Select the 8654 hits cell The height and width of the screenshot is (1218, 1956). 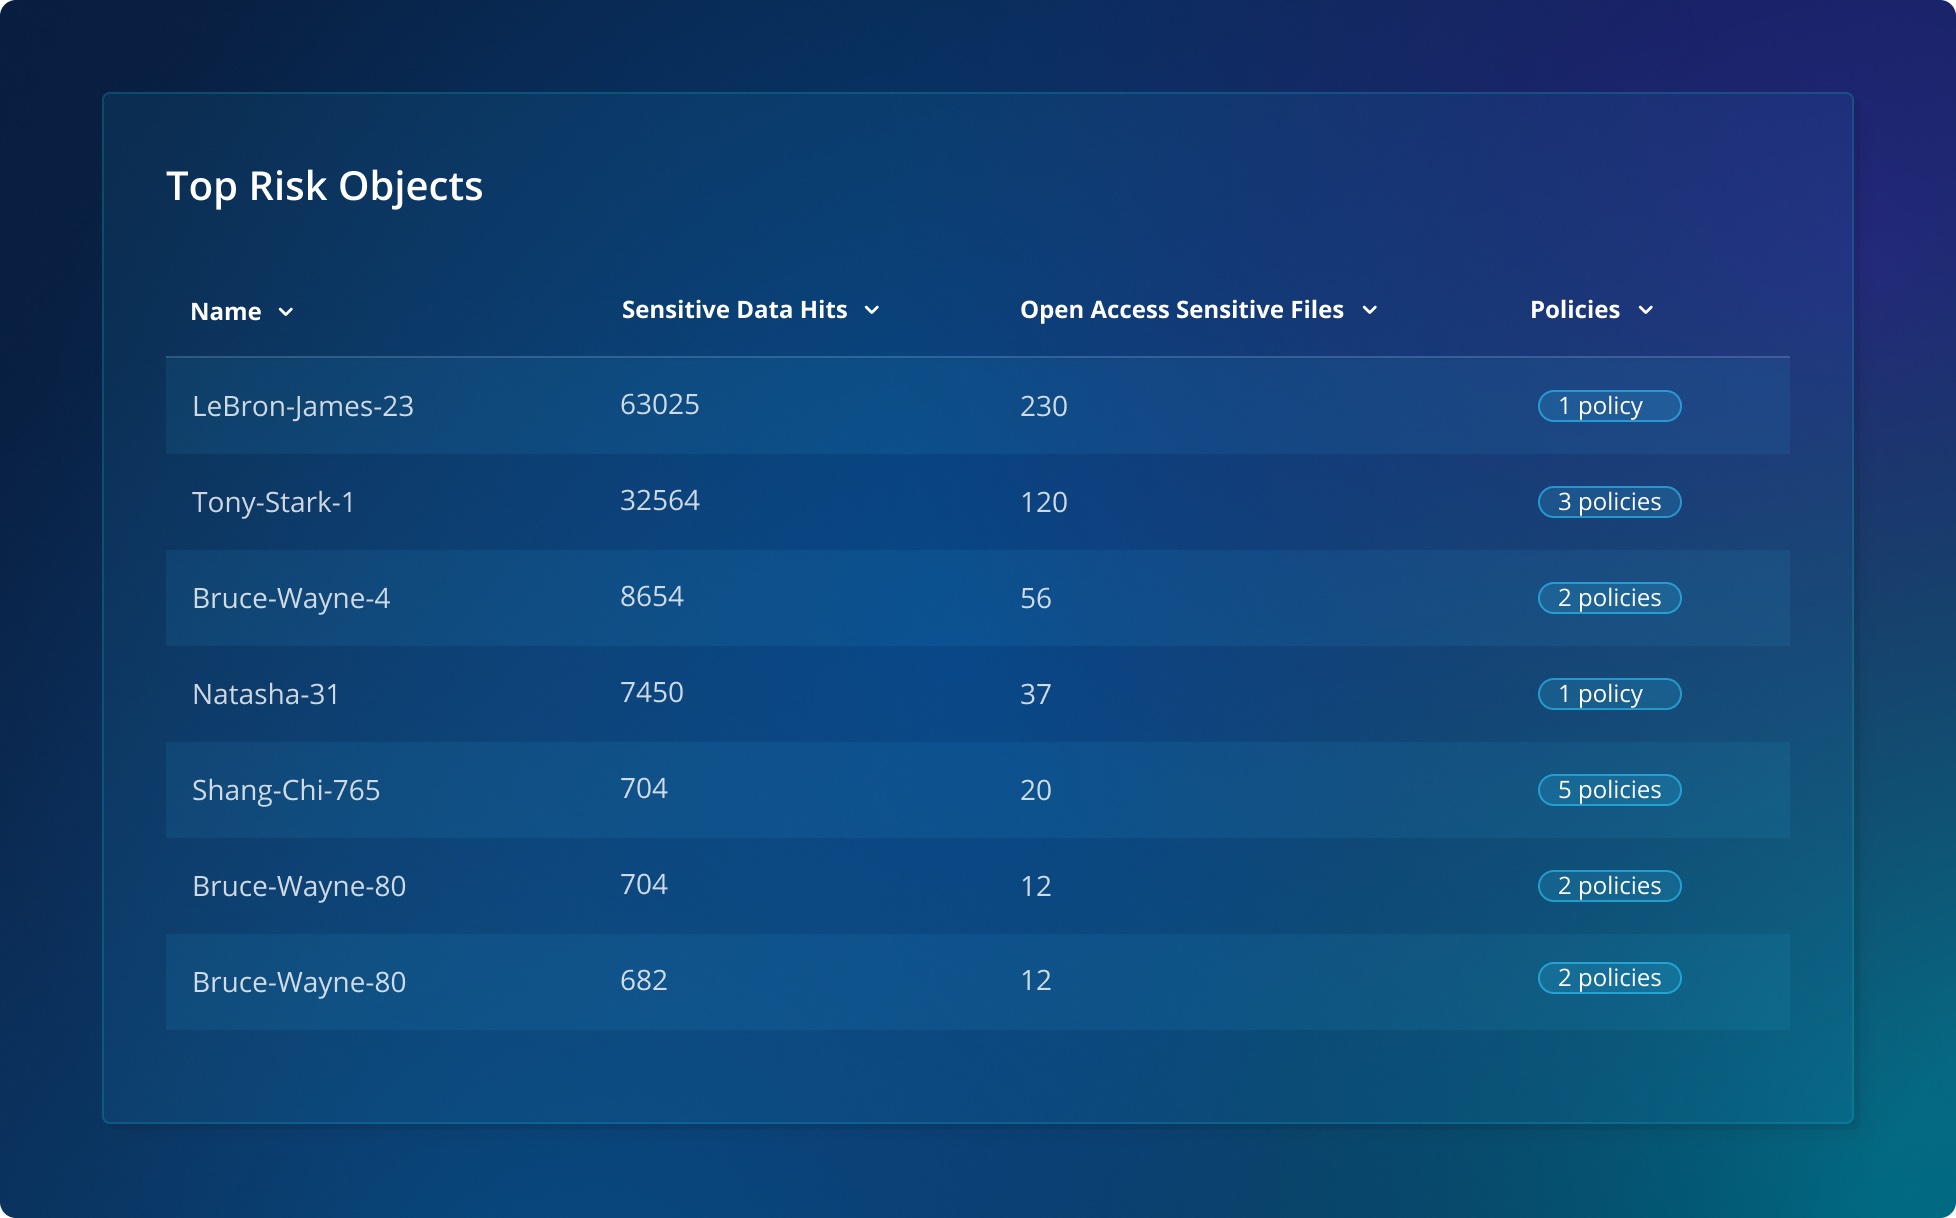tap(652, 596)
